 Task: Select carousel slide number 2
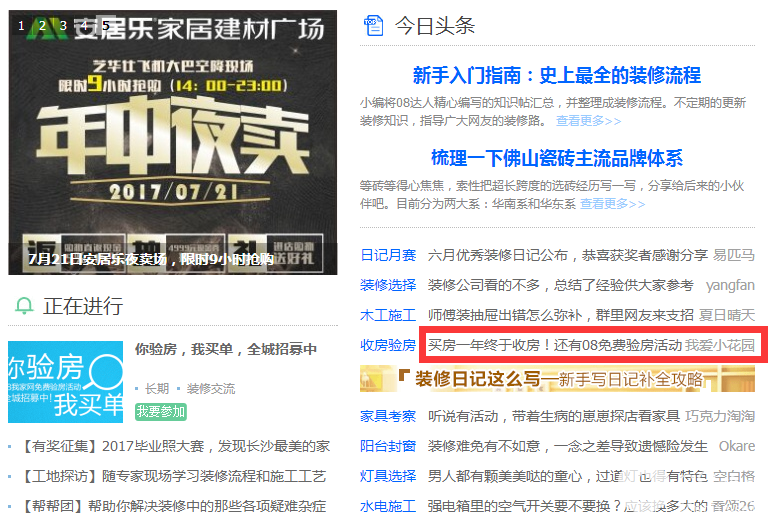click(x=42, y=26)
